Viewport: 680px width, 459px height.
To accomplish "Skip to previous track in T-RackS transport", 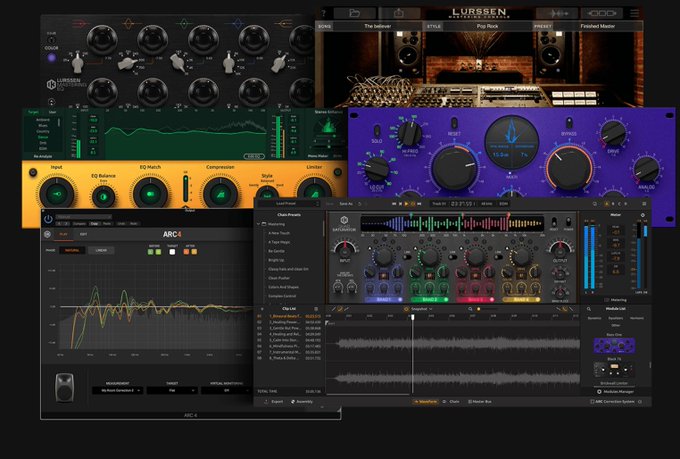I will [x=394, y=203].
